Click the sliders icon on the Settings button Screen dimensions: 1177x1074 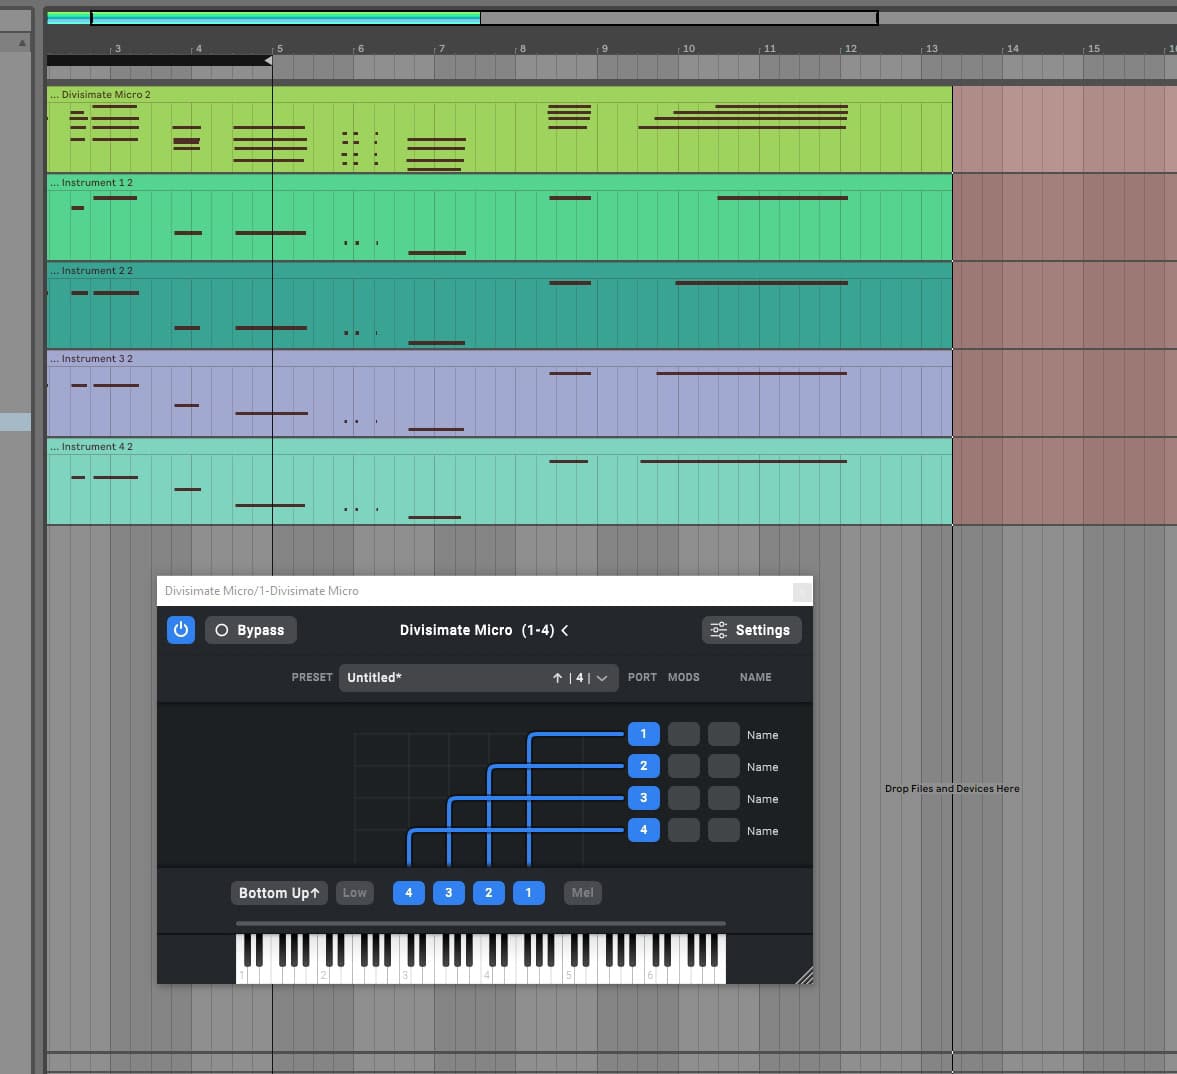point(718,630)
